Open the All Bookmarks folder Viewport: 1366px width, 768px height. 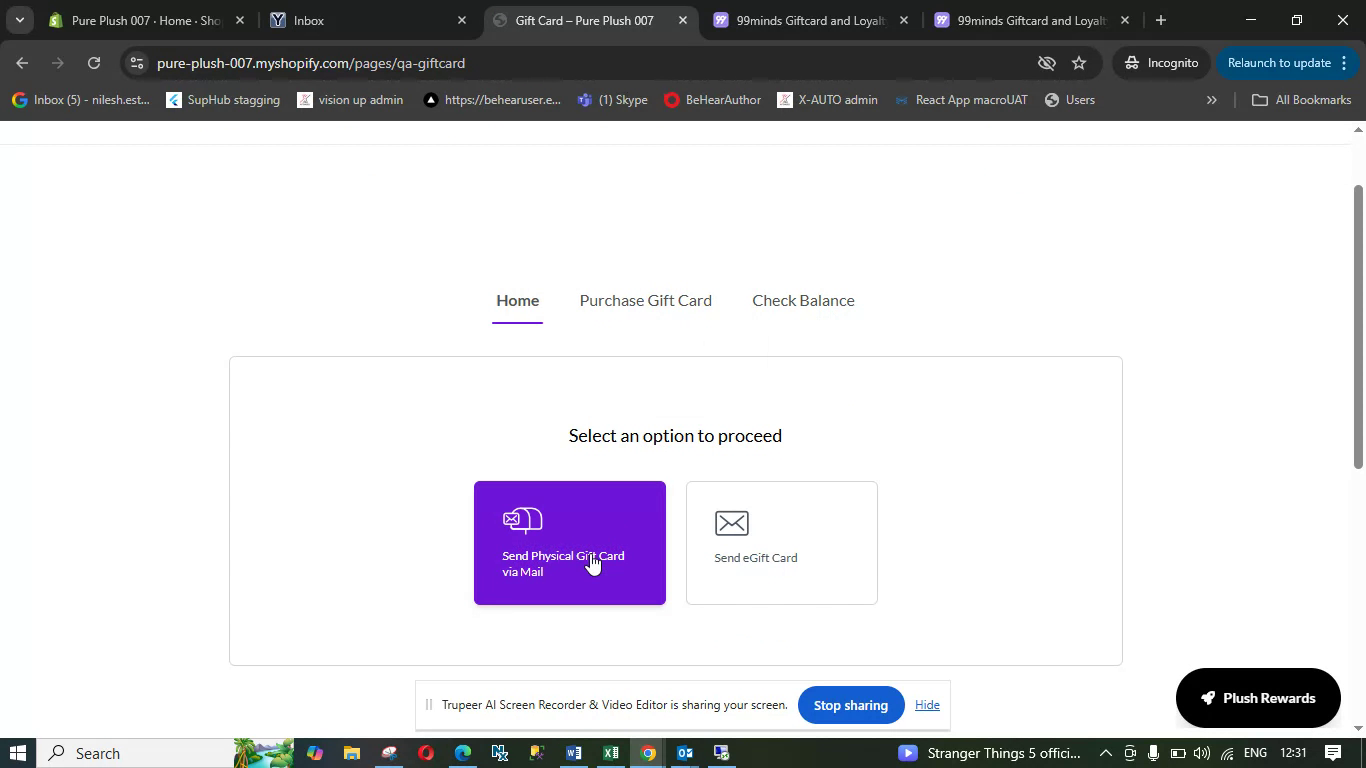click(x=1301, y=100)
